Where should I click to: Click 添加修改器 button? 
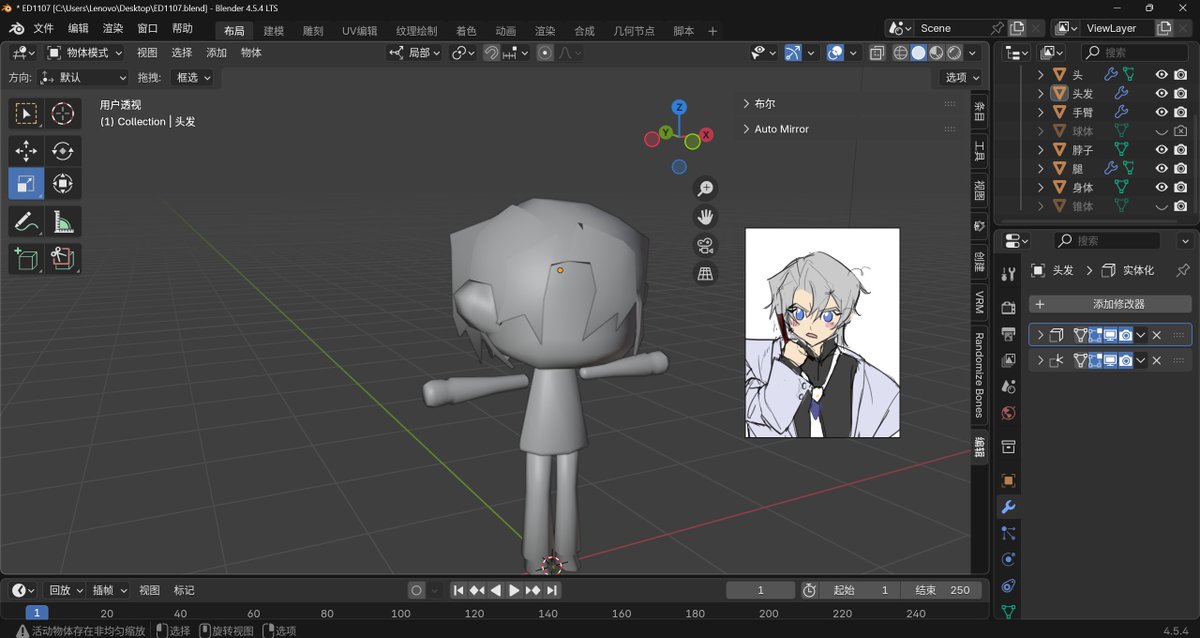coord(1111,304)
